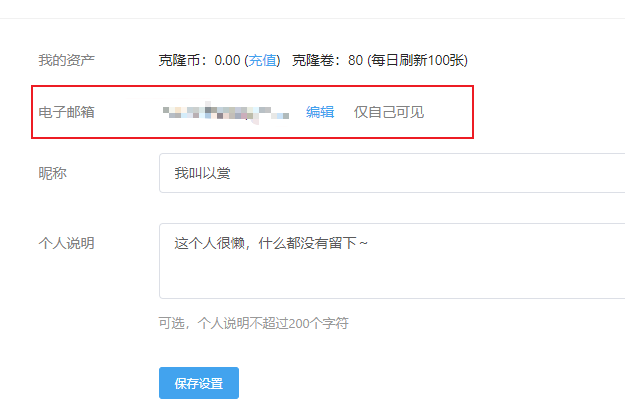
Task: Click the hint 可选，个人说明不超过200个字符
Action: pos(254,323)
